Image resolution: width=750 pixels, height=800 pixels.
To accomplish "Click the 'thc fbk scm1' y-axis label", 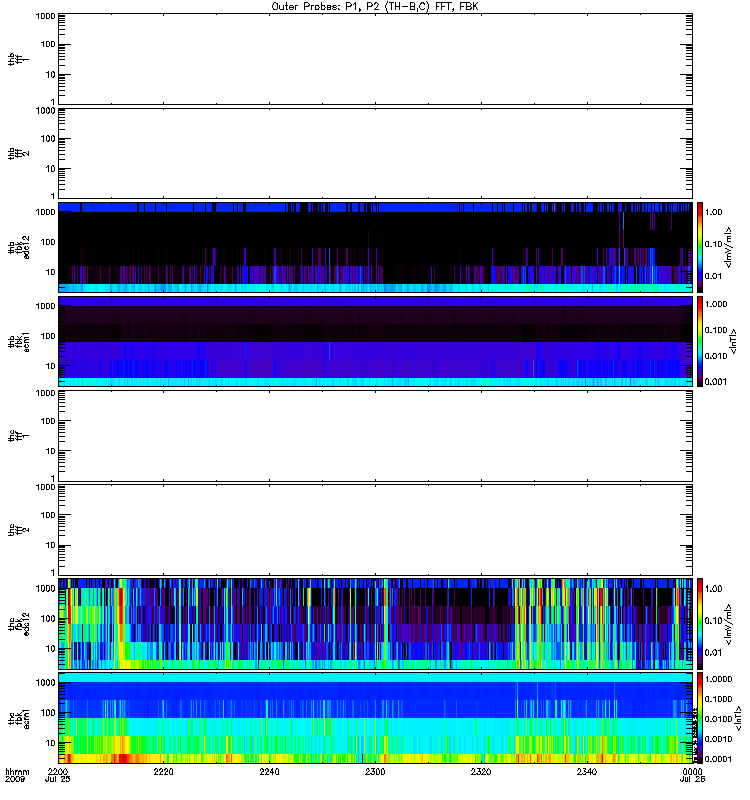I will [x=19, y=718].
